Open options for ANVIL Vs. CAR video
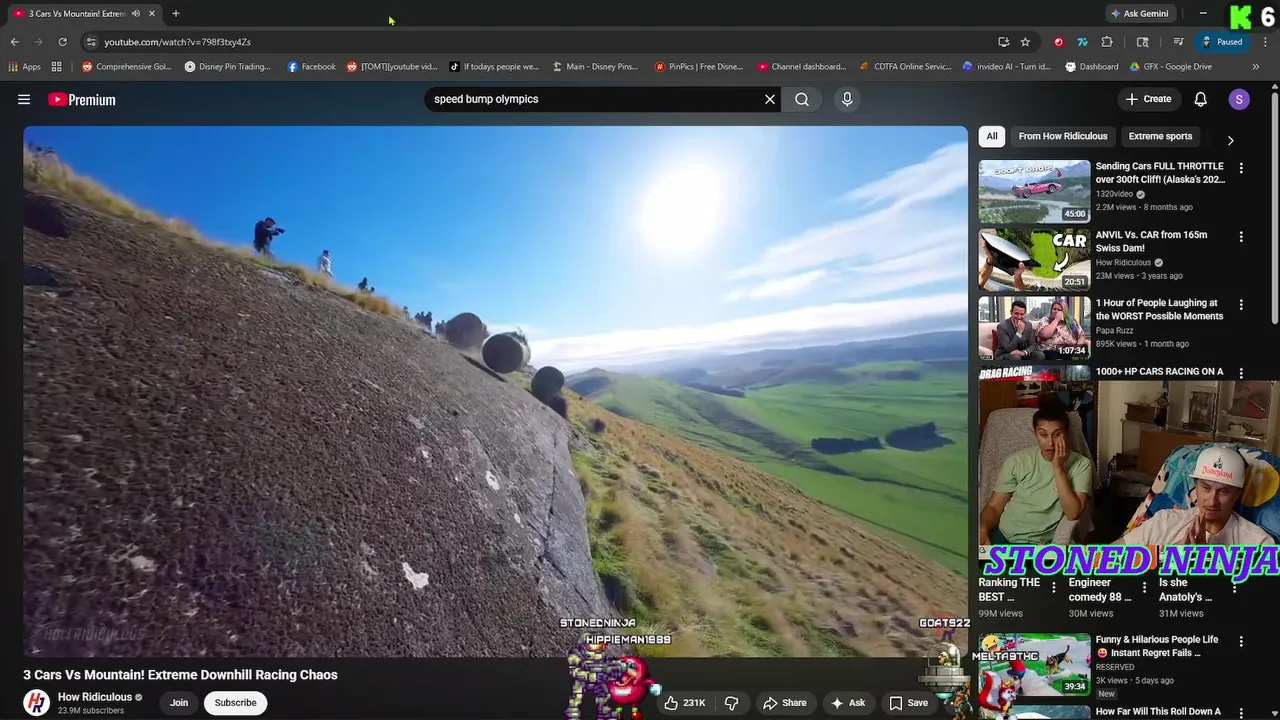 (x=1241, y=237)
